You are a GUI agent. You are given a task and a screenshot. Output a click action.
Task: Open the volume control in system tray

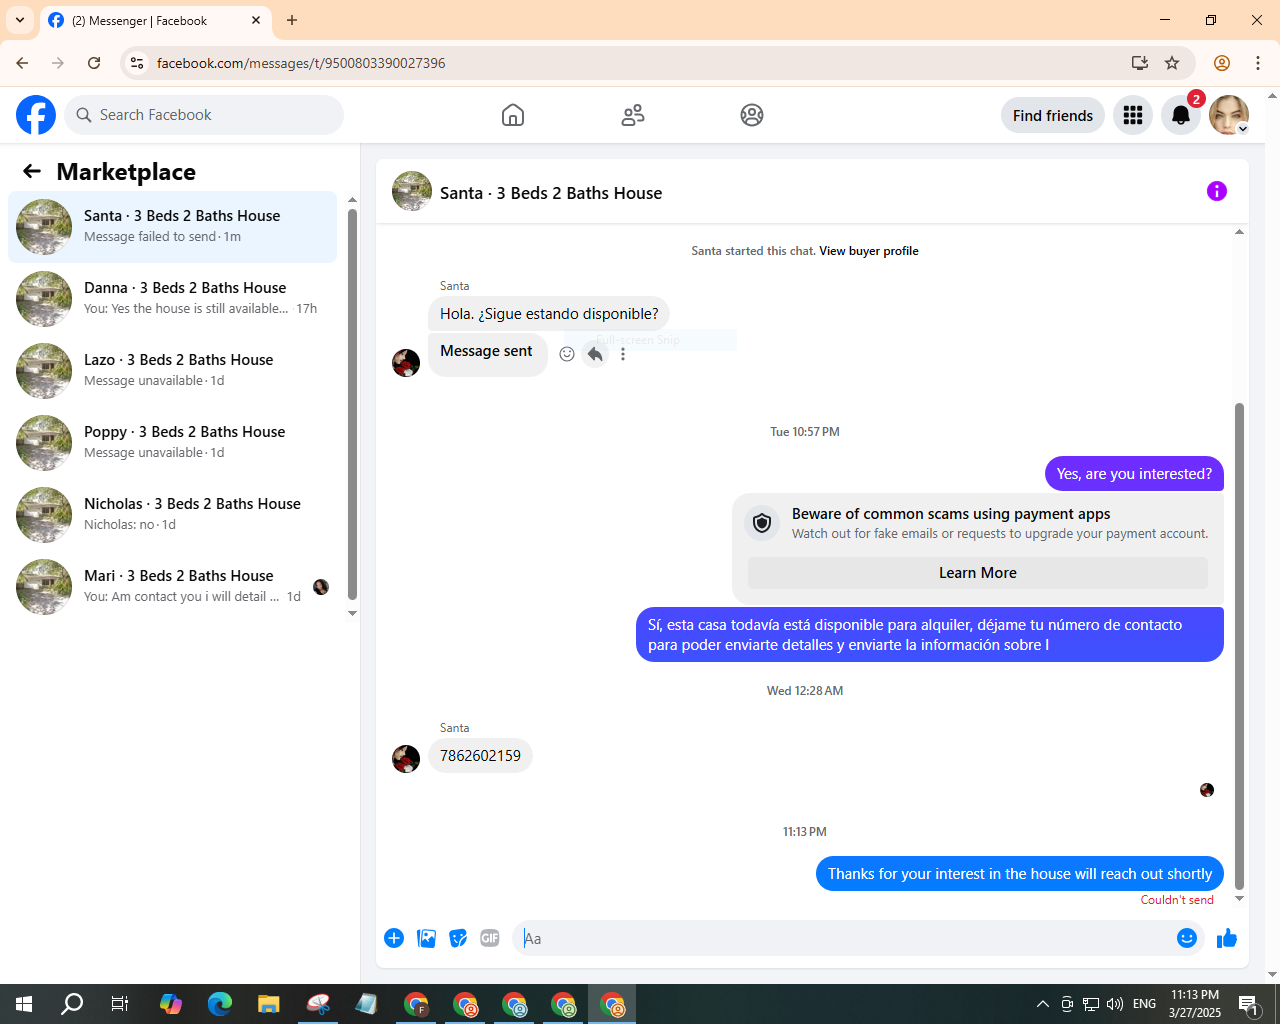pos(1115,1004)
